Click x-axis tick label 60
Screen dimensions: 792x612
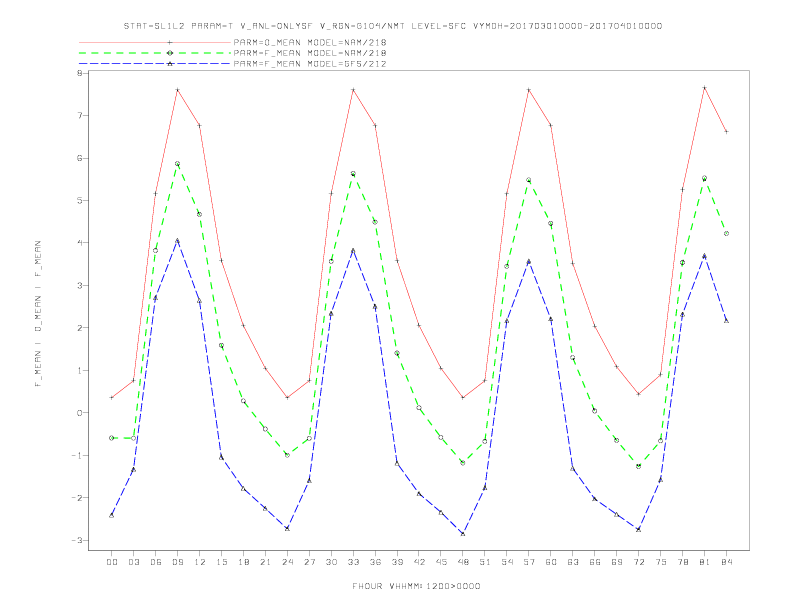pyautogui.click(x=551, y=562)
